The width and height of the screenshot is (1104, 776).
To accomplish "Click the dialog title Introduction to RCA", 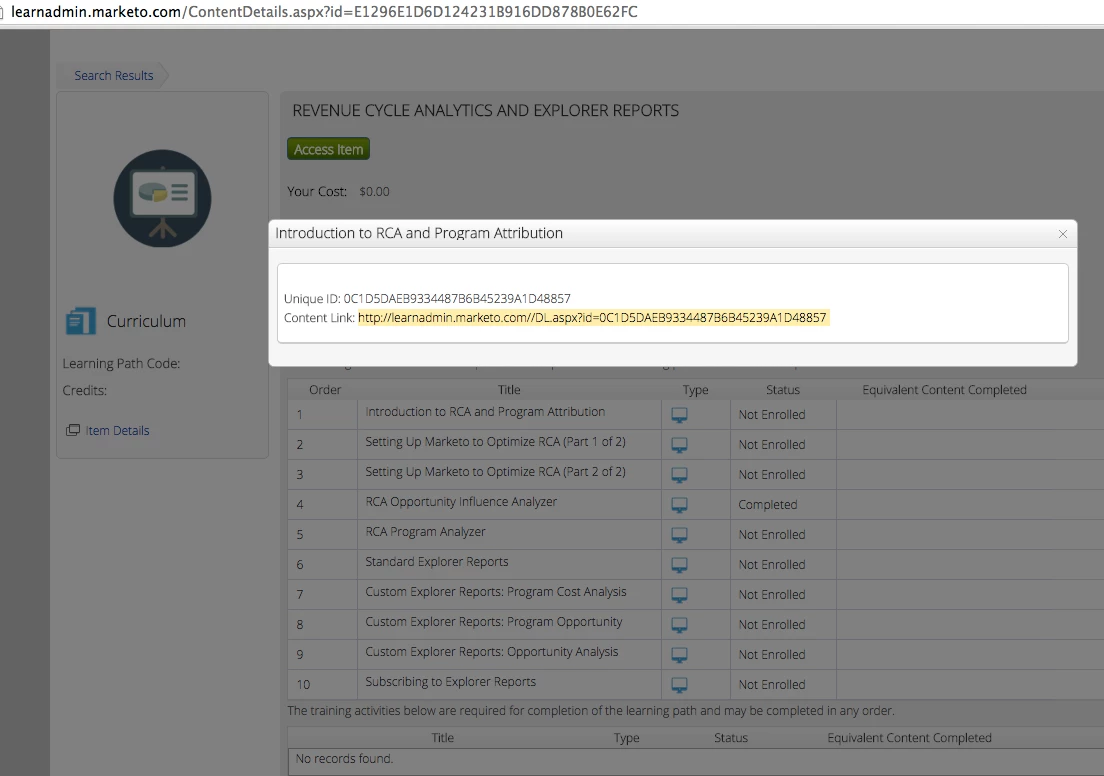I will click(x=419, y=233).
